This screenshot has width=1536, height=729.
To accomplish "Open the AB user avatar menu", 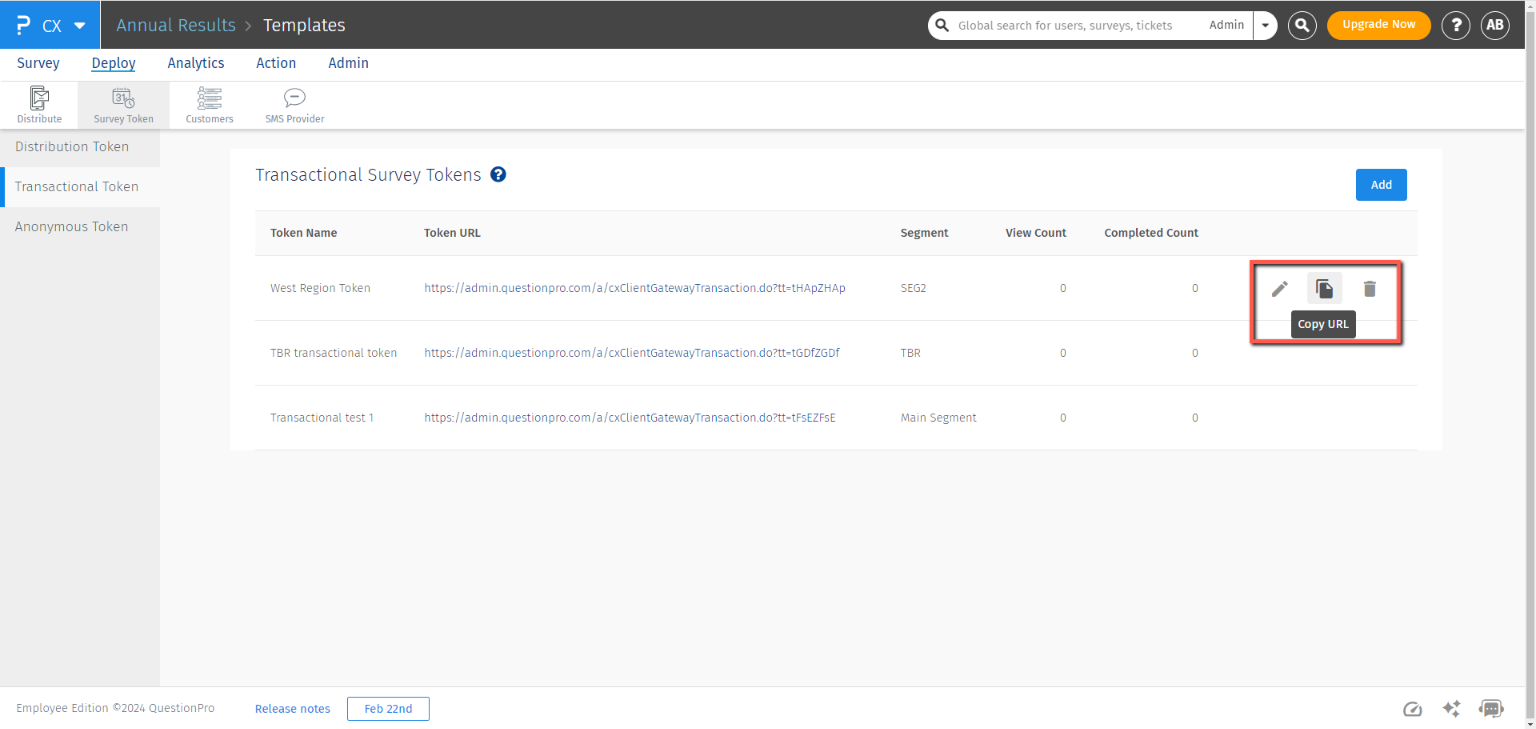I will coord(1494,25).
